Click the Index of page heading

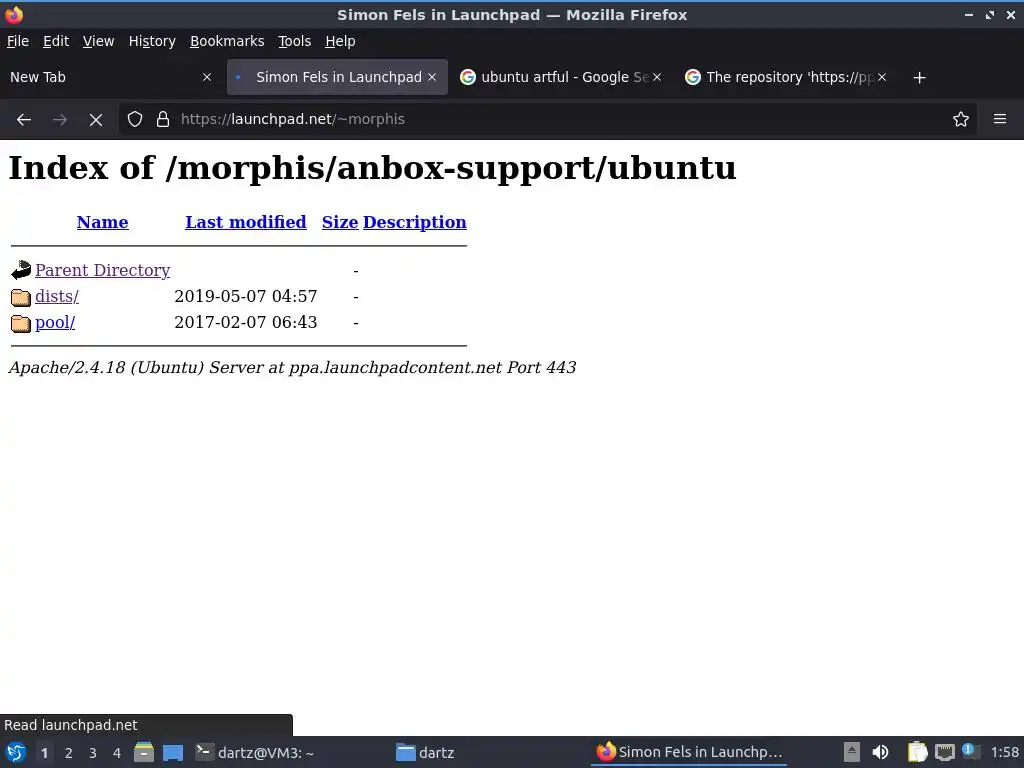(372, 168)
